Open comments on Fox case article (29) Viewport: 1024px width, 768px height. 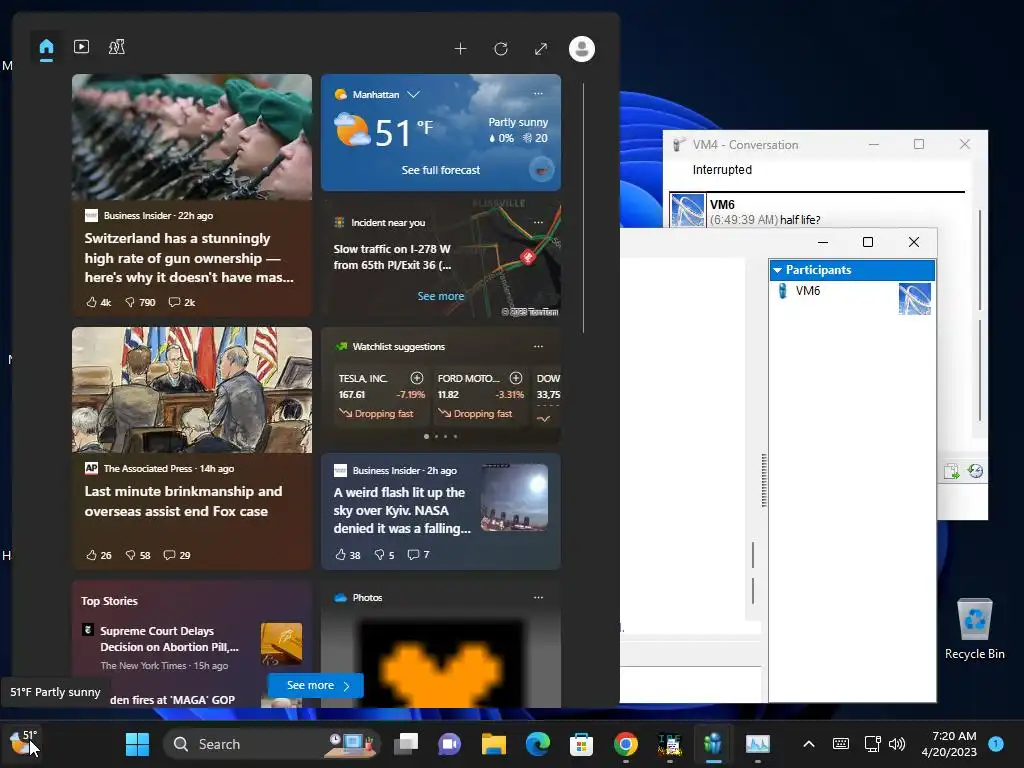point(176,555)
